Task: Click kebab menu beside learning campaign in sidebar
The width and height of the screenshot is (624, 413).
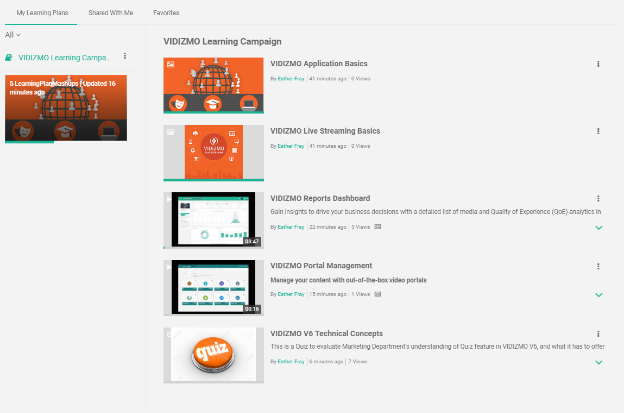Action: pos(124,57)
